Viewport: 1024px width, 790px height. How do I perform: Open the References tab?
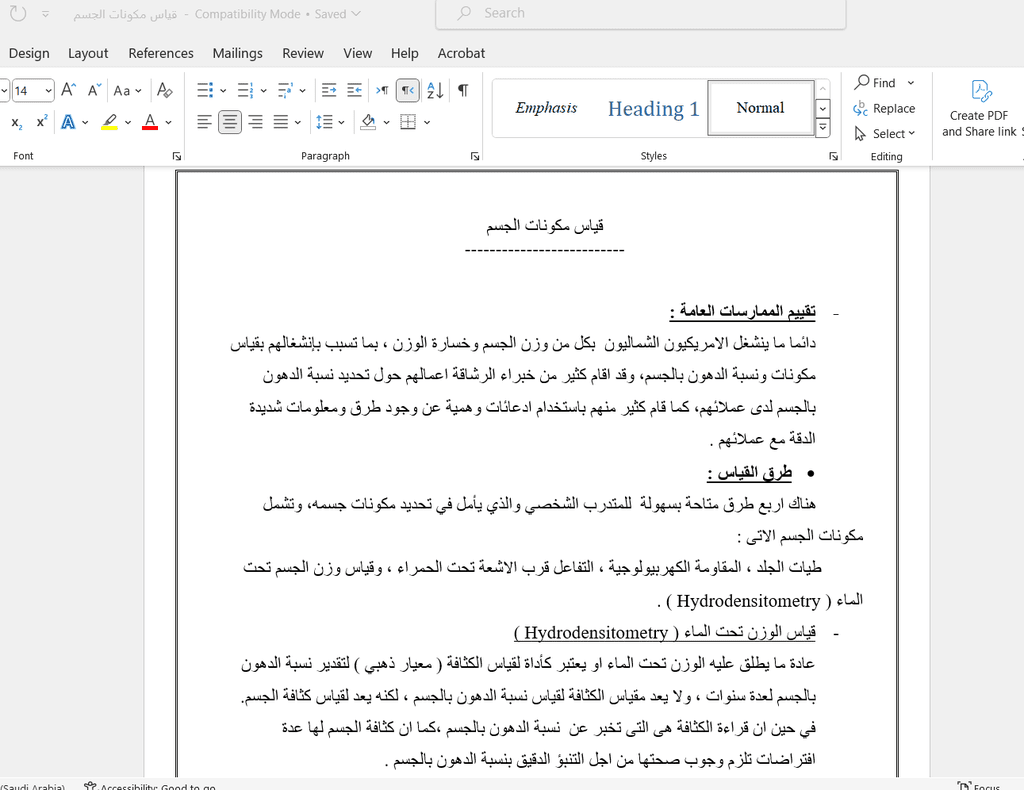161,54
